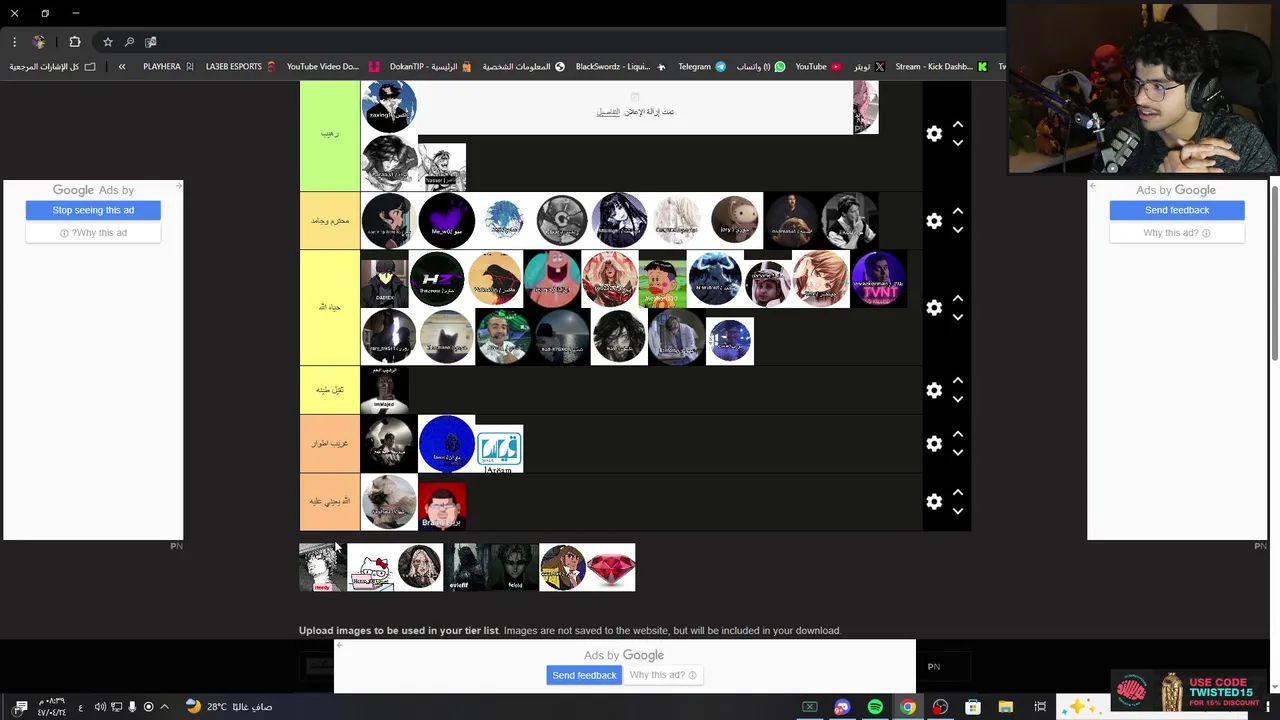The height and width of the screenshot is (720, 1280).
Task: Open the Chrome profile avatar
Action: (39, 42)
